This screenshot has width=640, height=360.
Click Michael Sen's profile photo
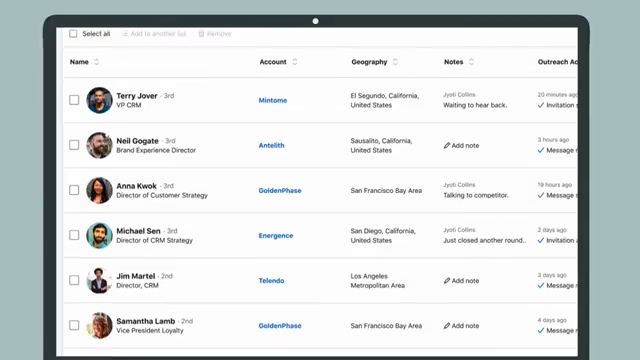click(x=99, y=235)
